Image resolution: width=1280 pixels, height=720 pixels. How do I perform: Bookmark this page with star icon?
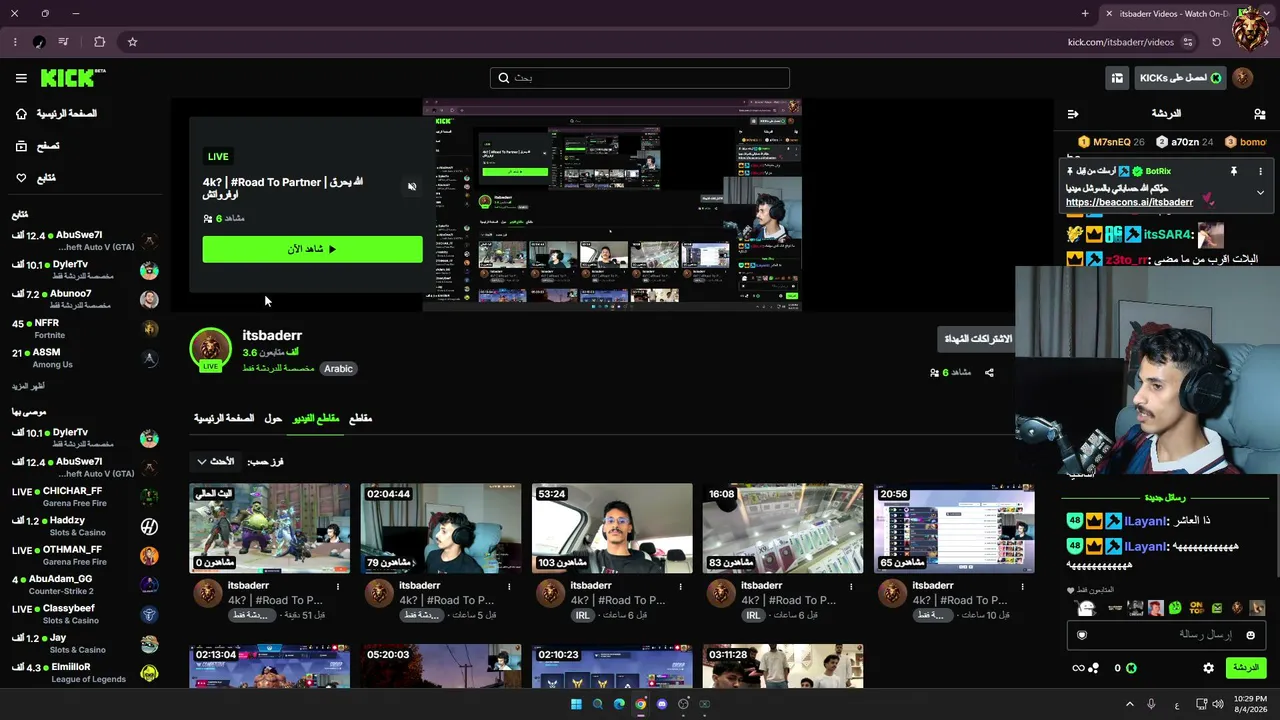pos(132,42)
